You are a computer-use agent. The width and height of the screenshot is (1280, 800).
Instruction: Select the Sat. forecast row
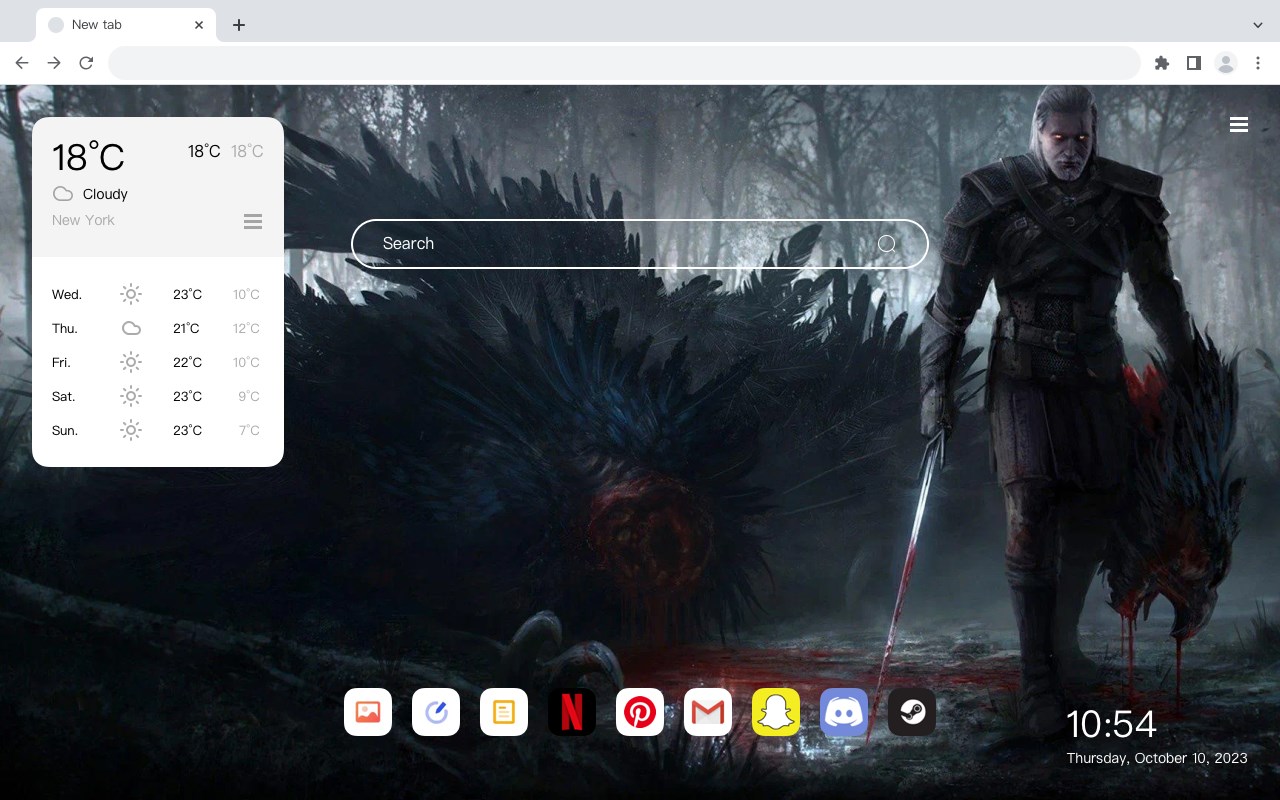[x=157, y=396]
